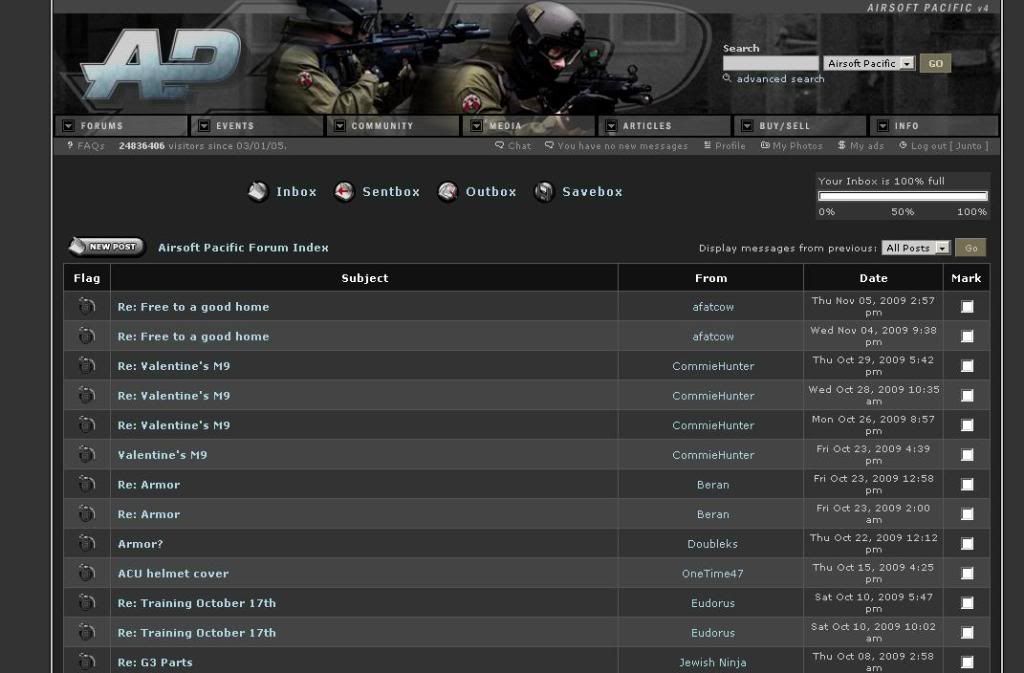Expand the EVENTS navigation dropdown
The width and height of the screenshot is (1024, 673).
(x=204, y=125)
